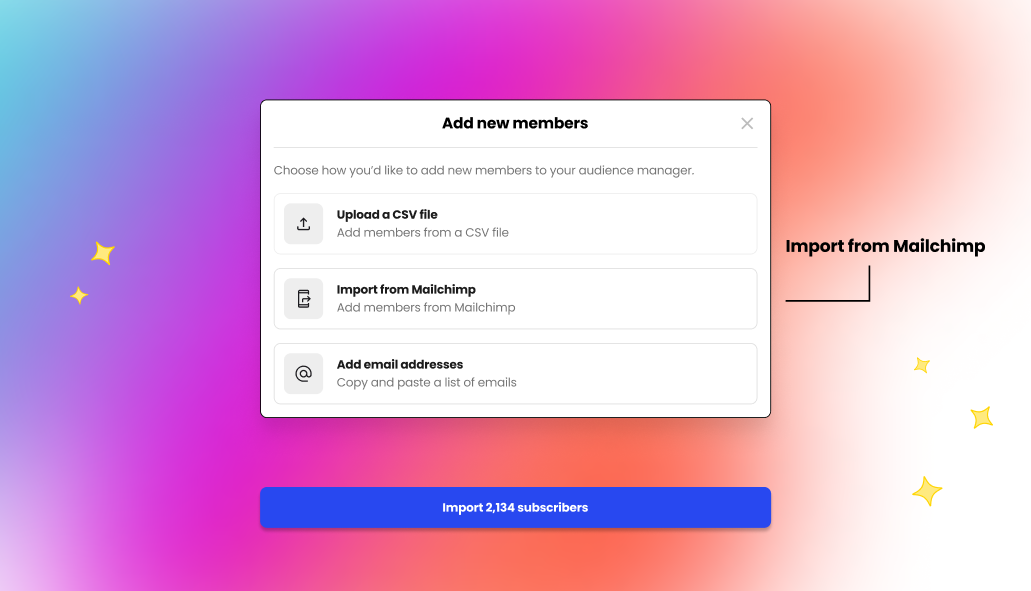The width and height of the screenshot is (1031, 591).
Task: Close the Add new members dialog
Action: [747, 124]
